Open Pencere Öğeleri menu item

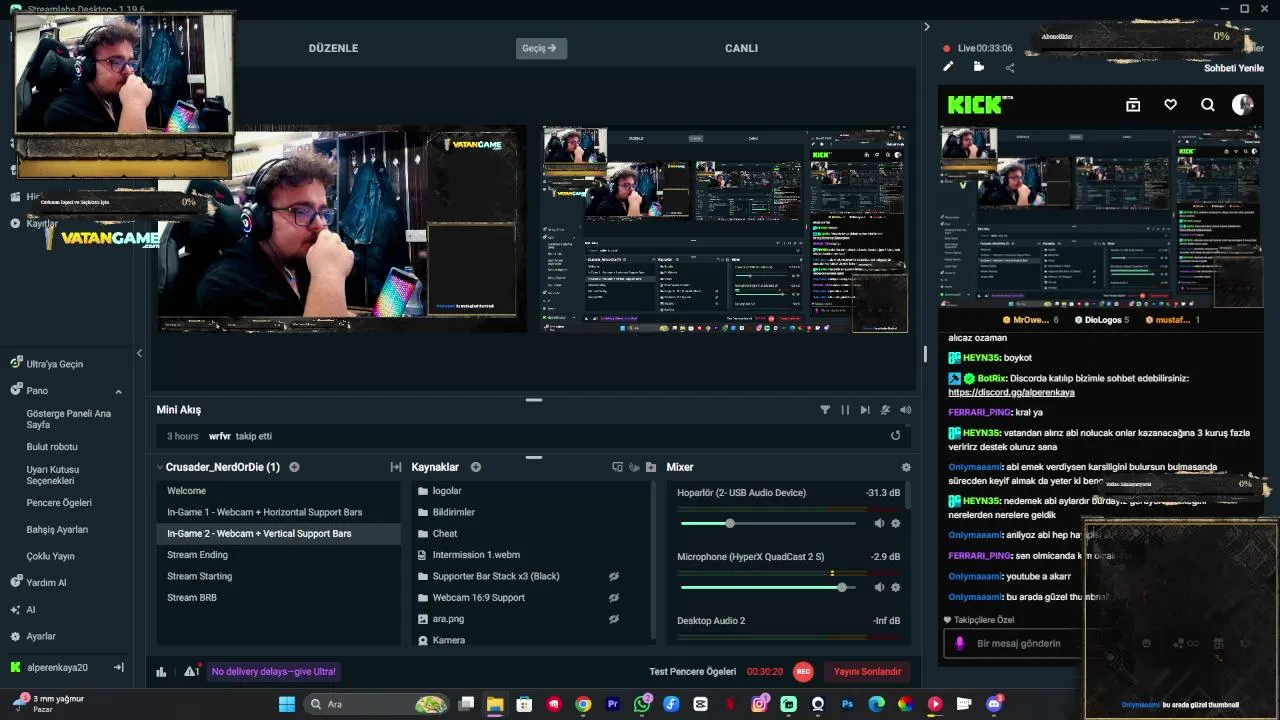59,503
